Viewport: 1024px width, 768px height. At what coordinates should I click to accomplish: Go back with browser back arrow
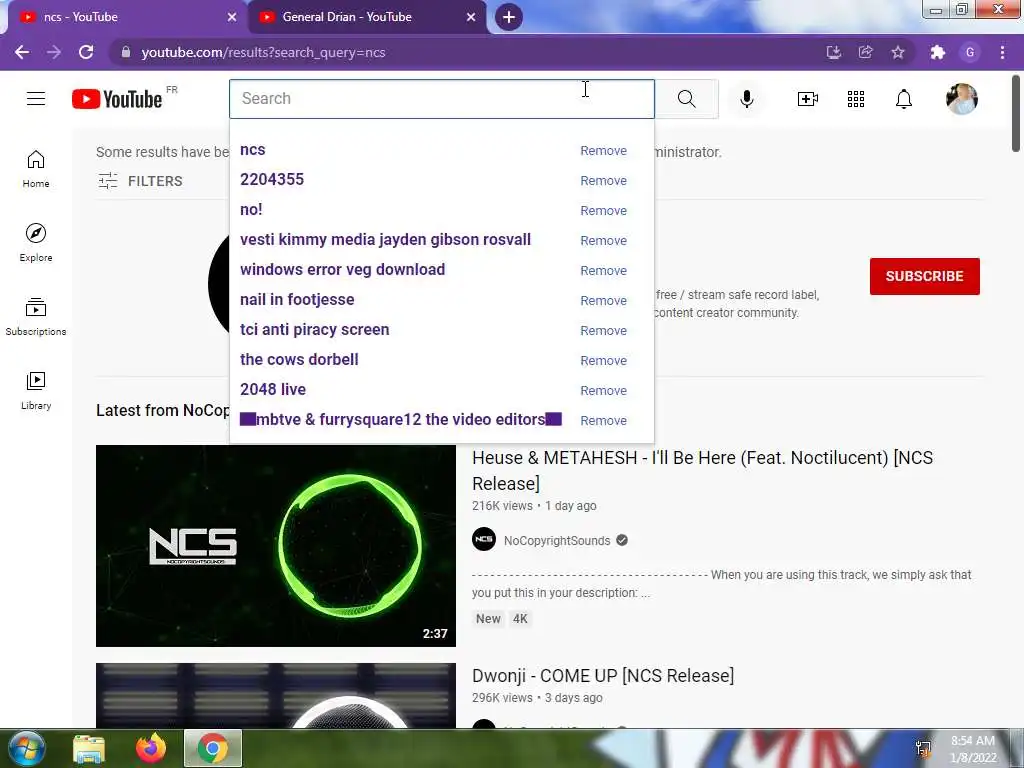(22, 52)
